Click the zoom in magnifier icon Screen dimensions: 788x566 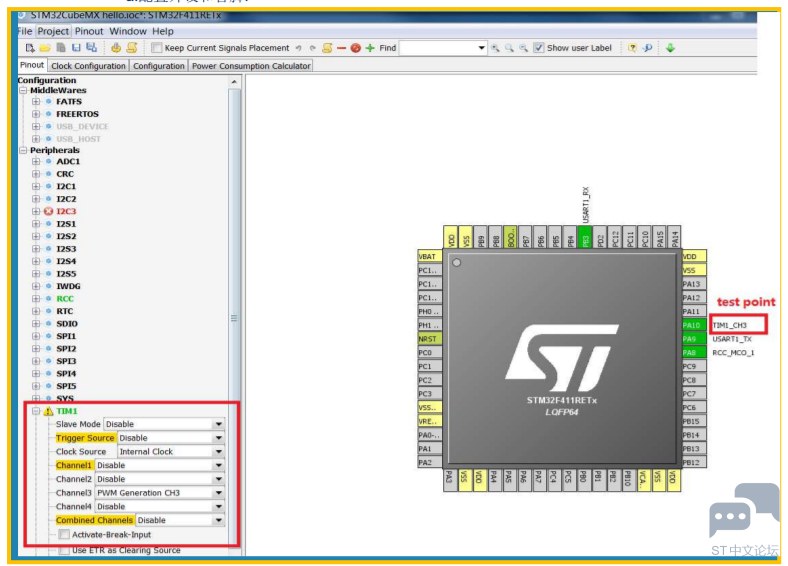click(x=495, y=48)
